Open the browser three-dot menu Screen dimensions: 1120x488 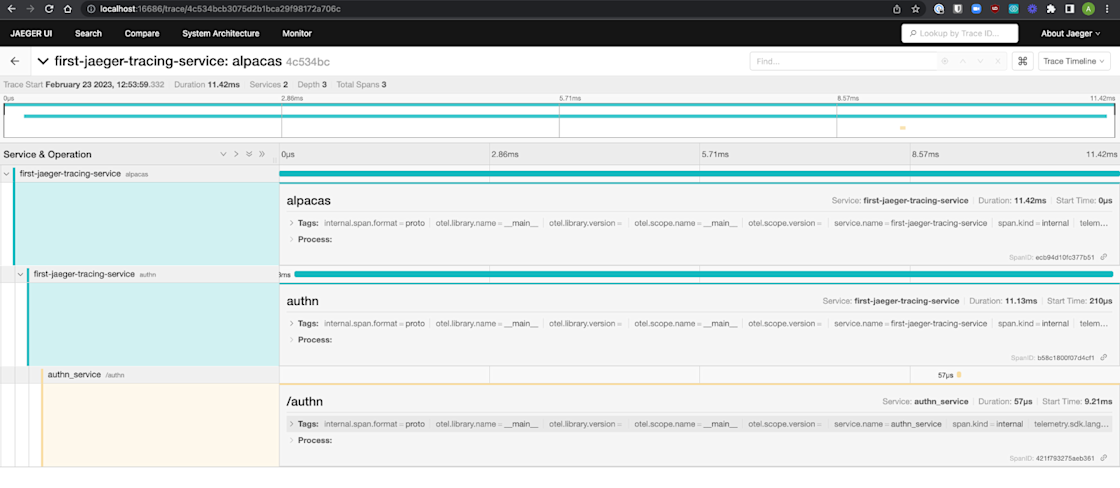click(1108, 9)
